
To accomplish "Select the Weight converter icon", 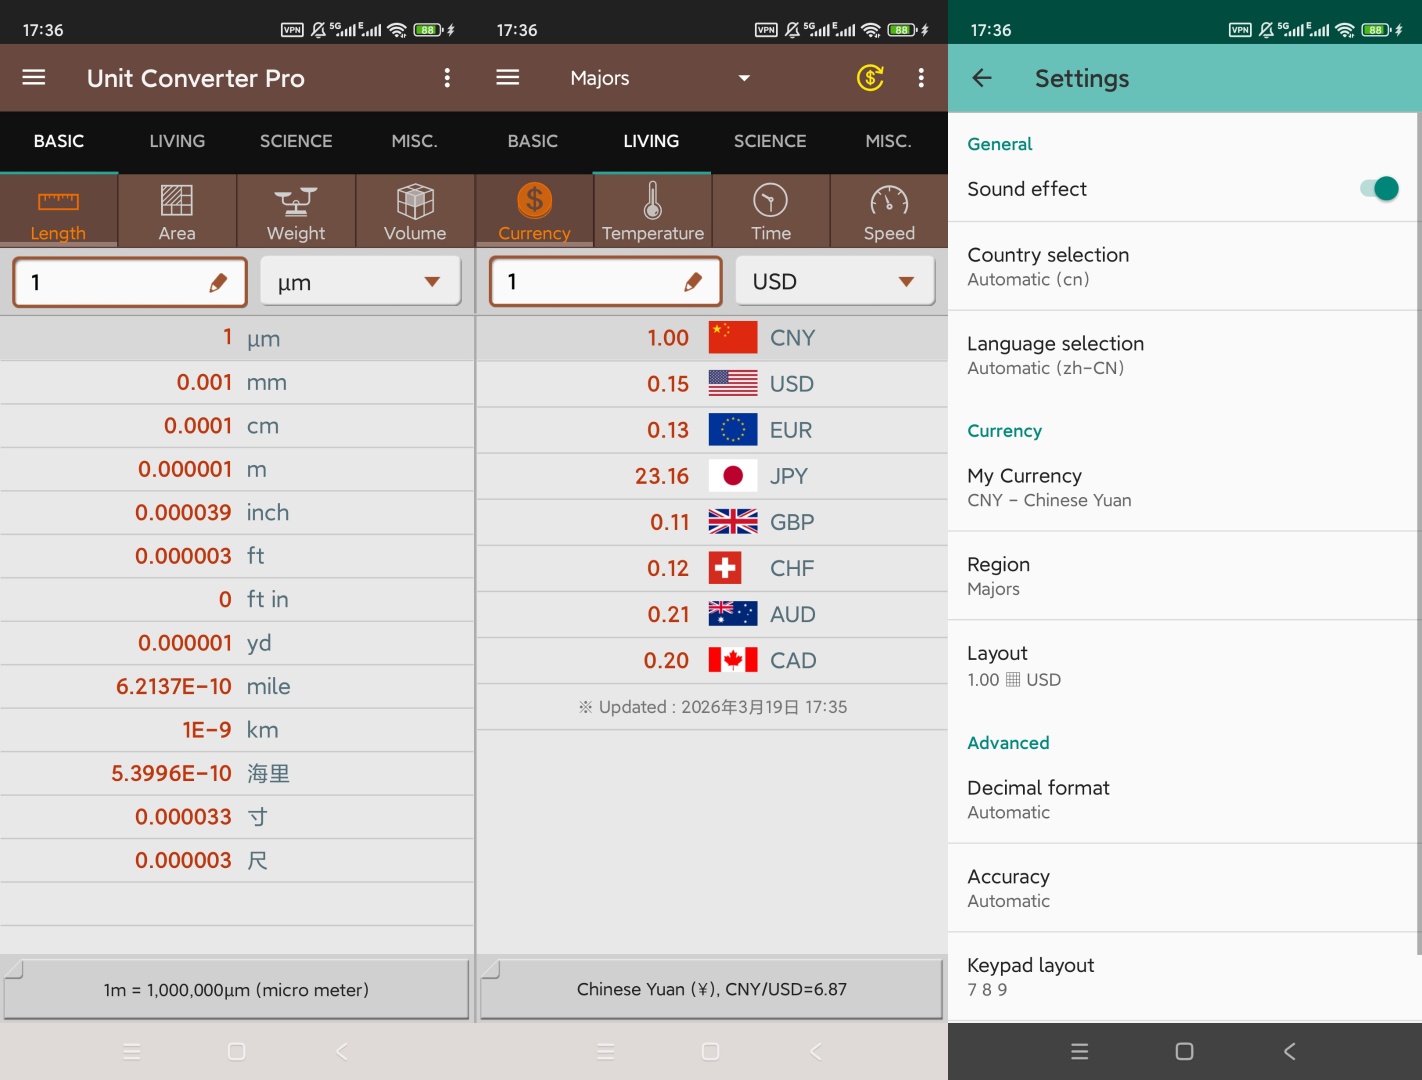I will click(296, 211).
